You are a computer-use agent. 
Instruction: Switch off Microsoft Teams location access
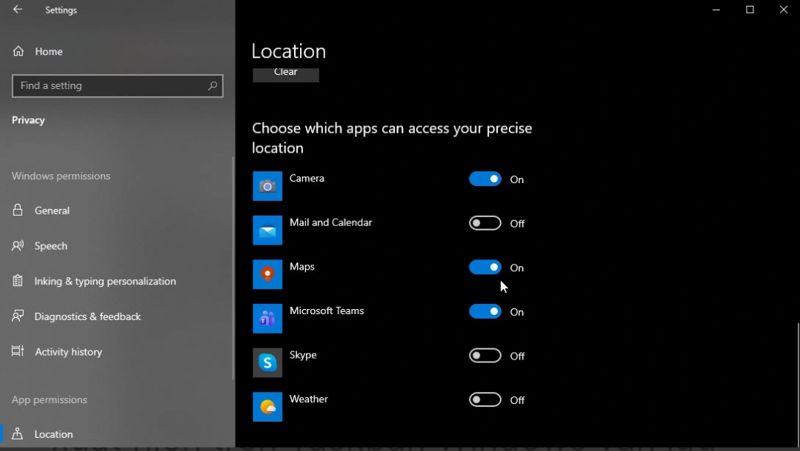coord(485,311)
